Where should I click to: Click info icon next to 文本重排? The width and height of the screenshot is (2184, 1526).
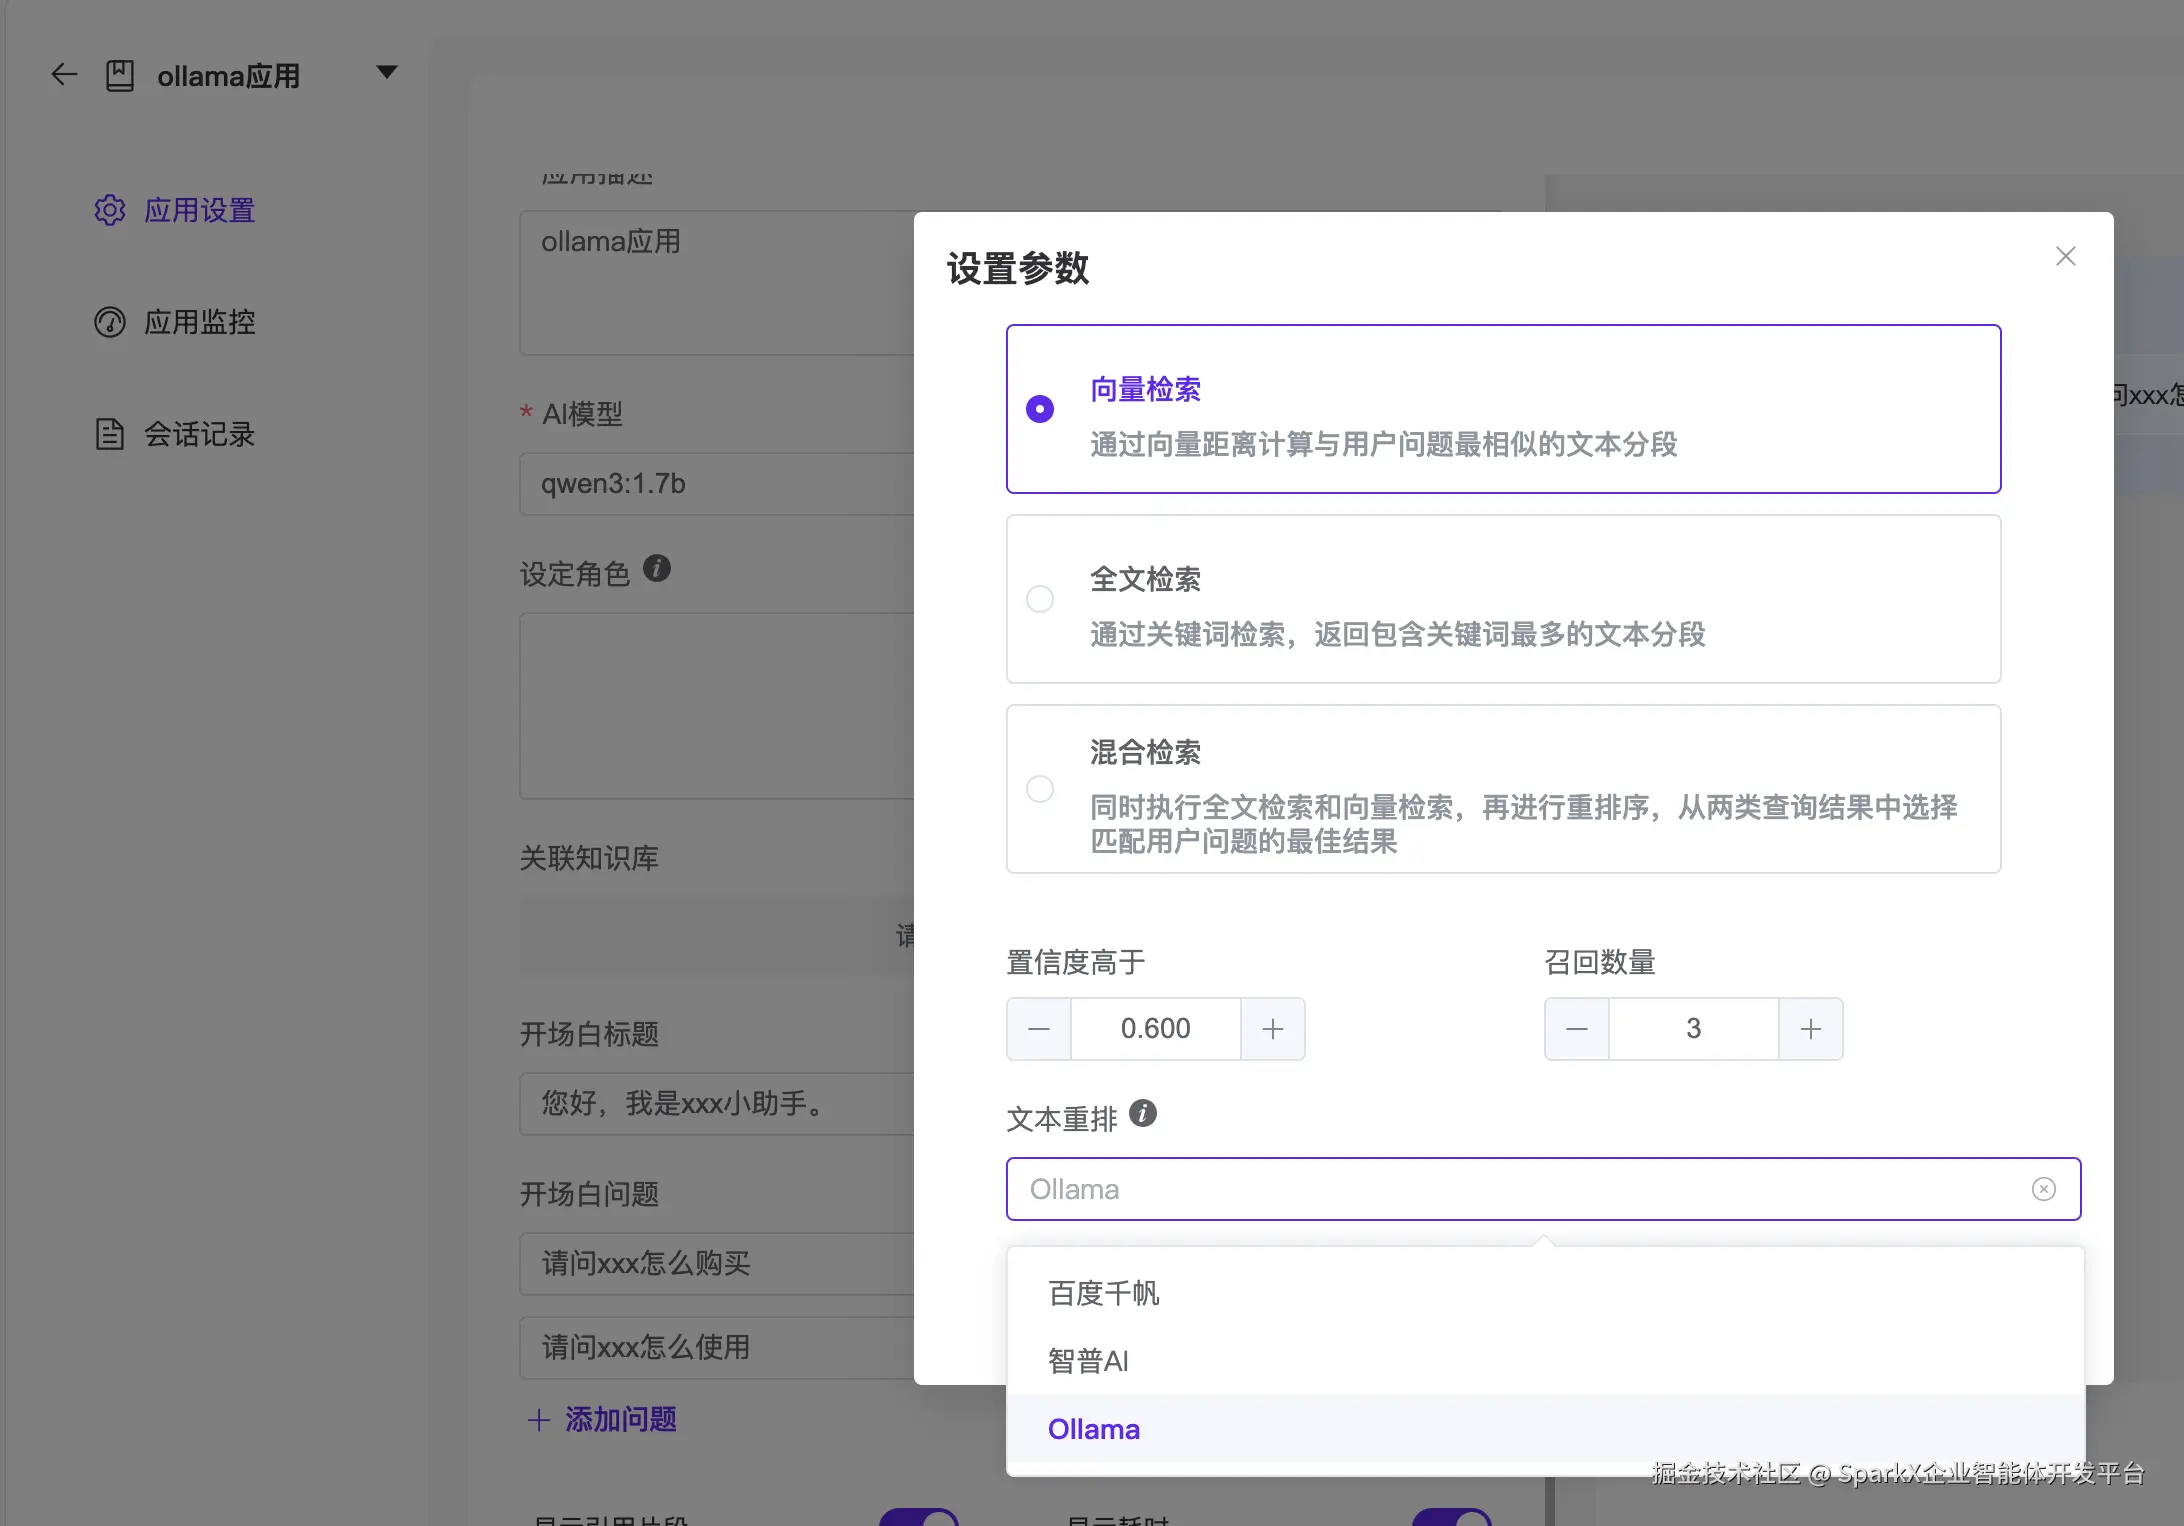[x=1143, y=1113]
